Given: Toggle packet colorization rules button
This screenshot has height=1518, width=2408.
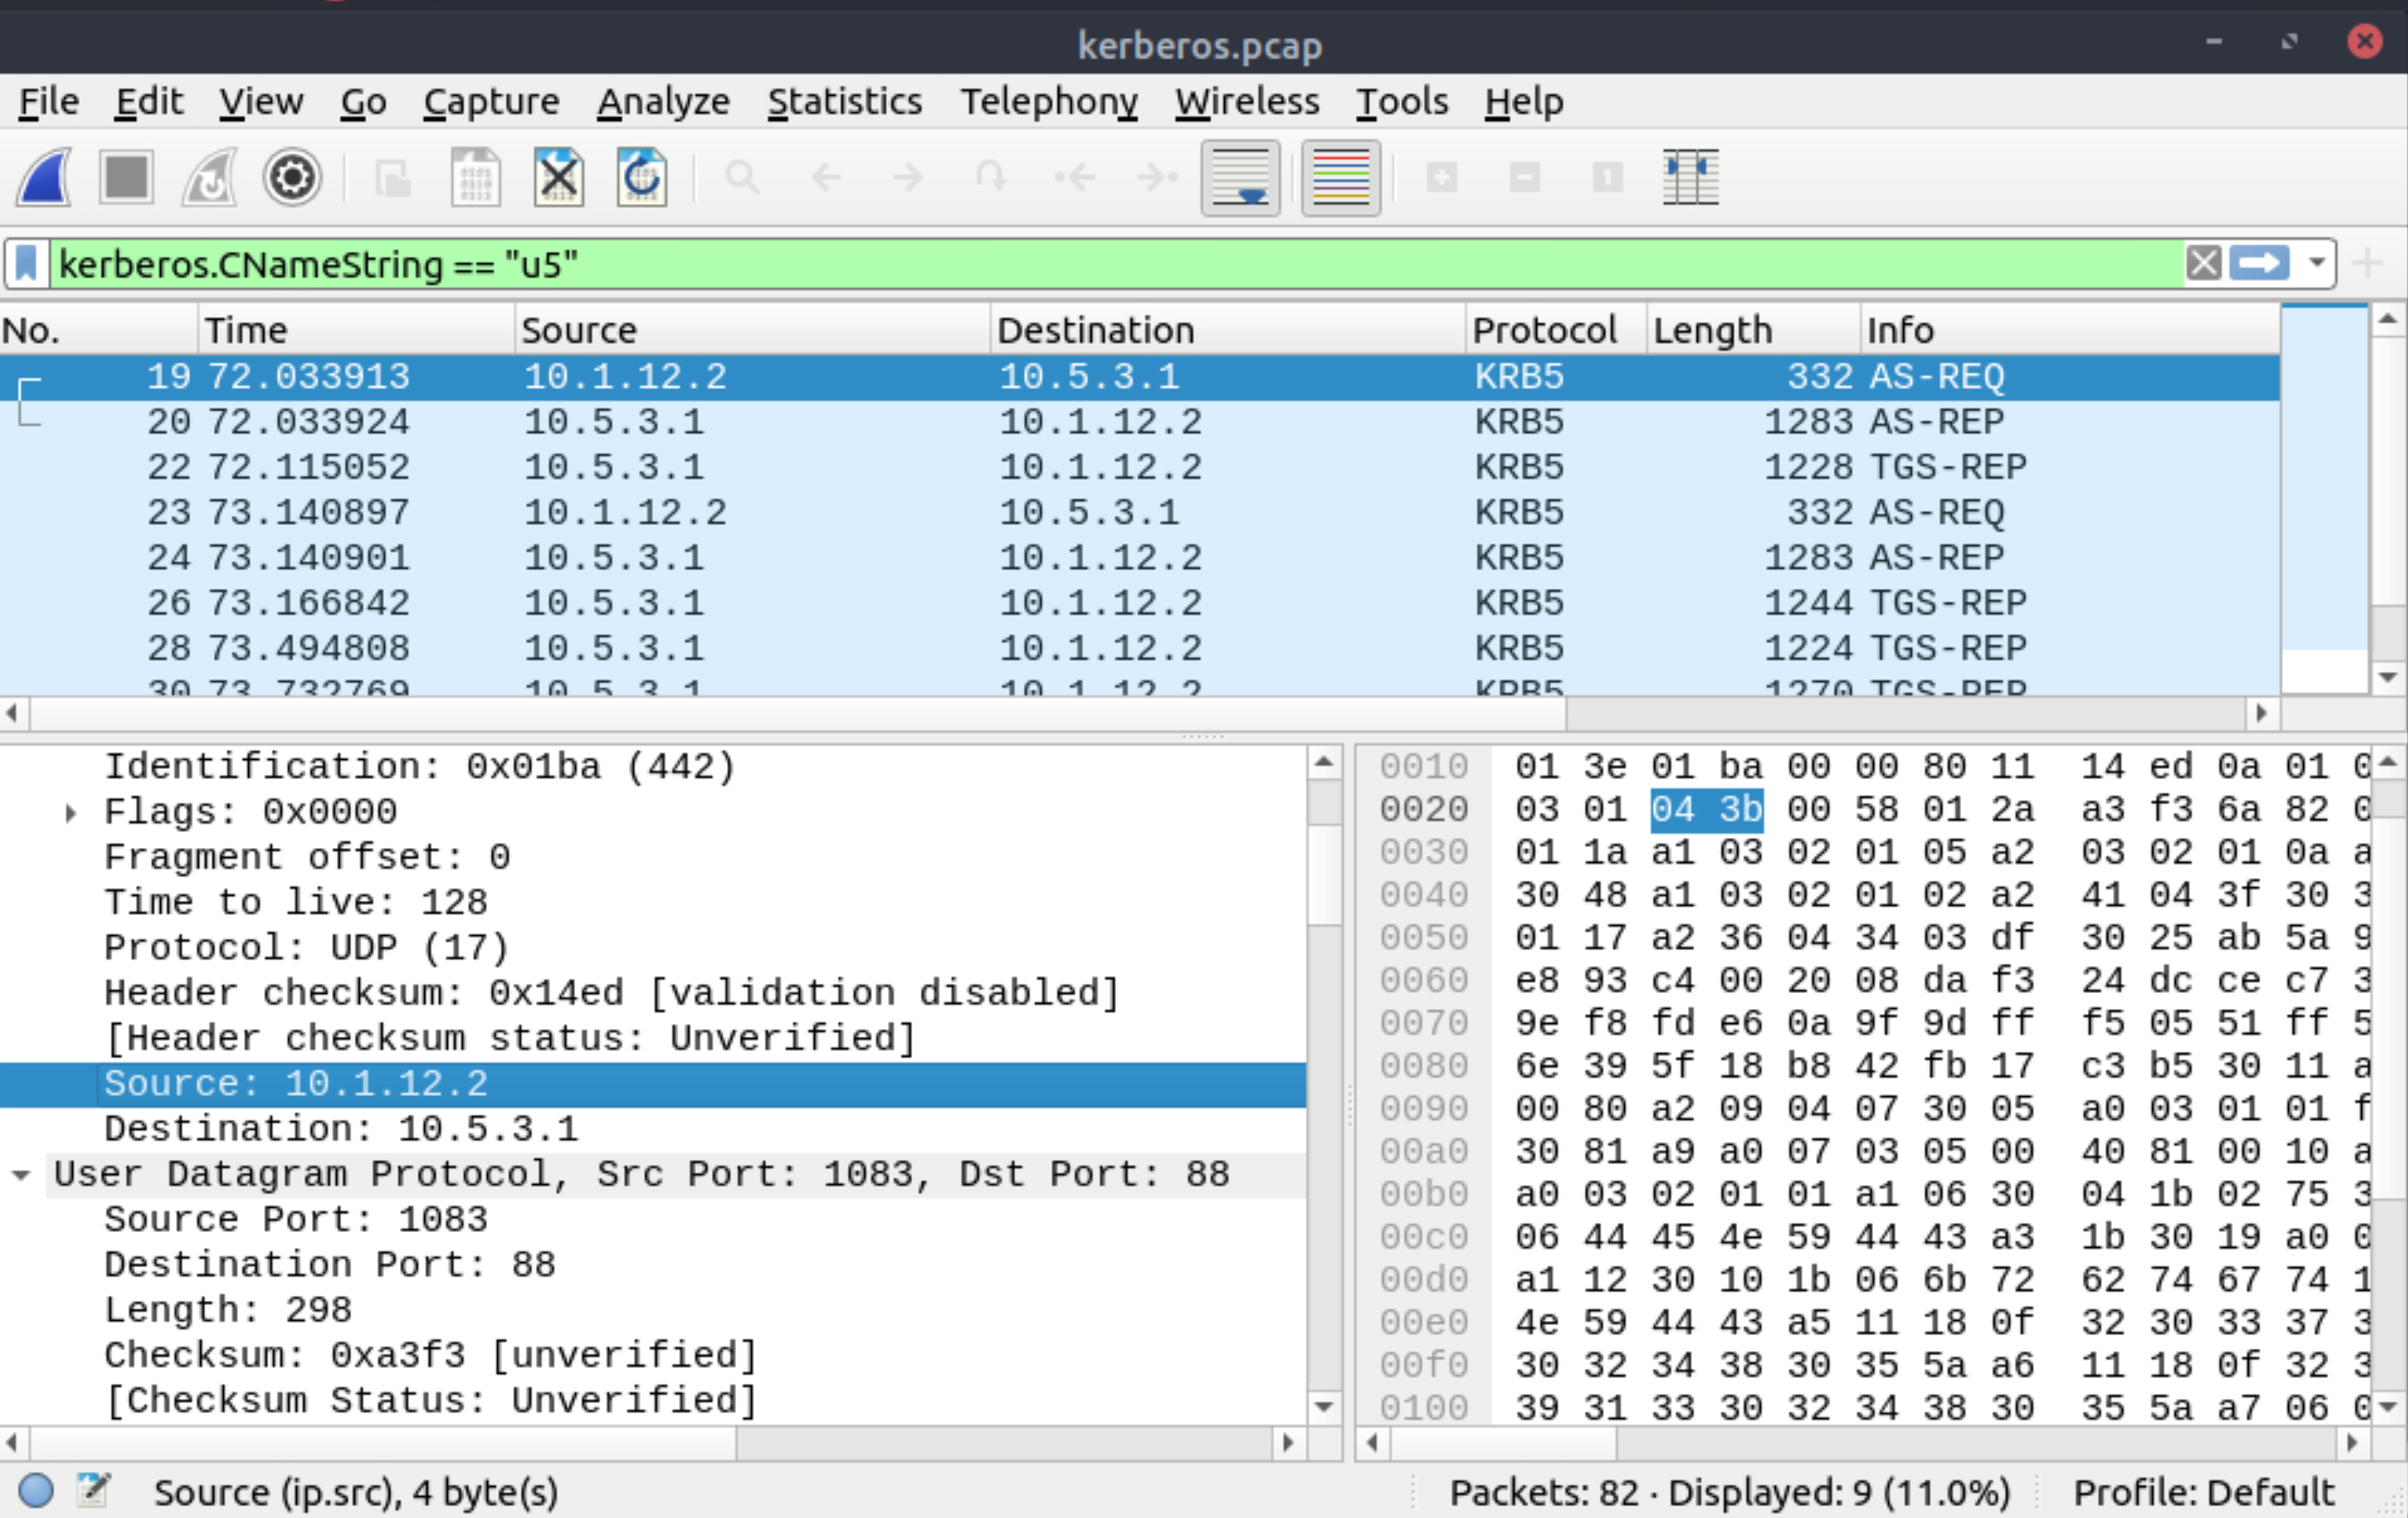Looking at the screenshot, I should point(1341,177).
